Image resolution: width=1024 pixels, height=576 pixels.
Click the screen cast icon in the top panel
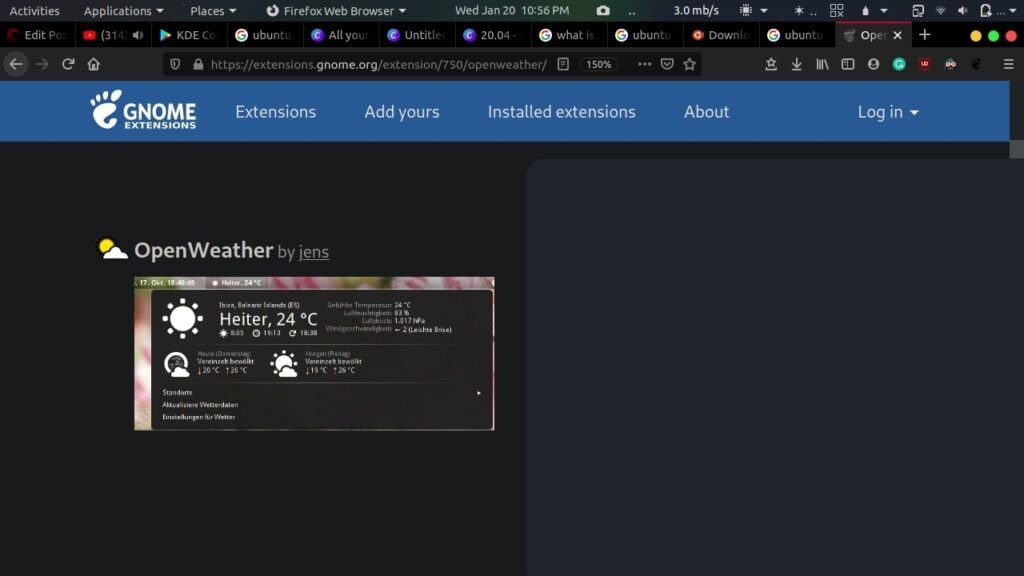[918, 10]
